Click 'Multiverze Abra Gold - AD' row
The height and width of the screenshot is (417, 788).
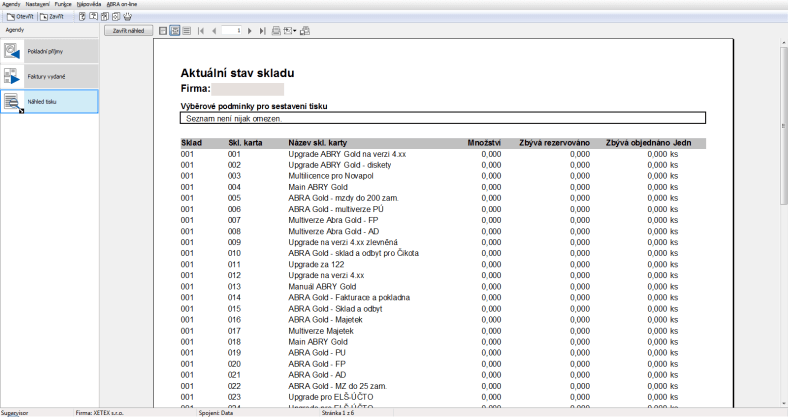(333, 232)
